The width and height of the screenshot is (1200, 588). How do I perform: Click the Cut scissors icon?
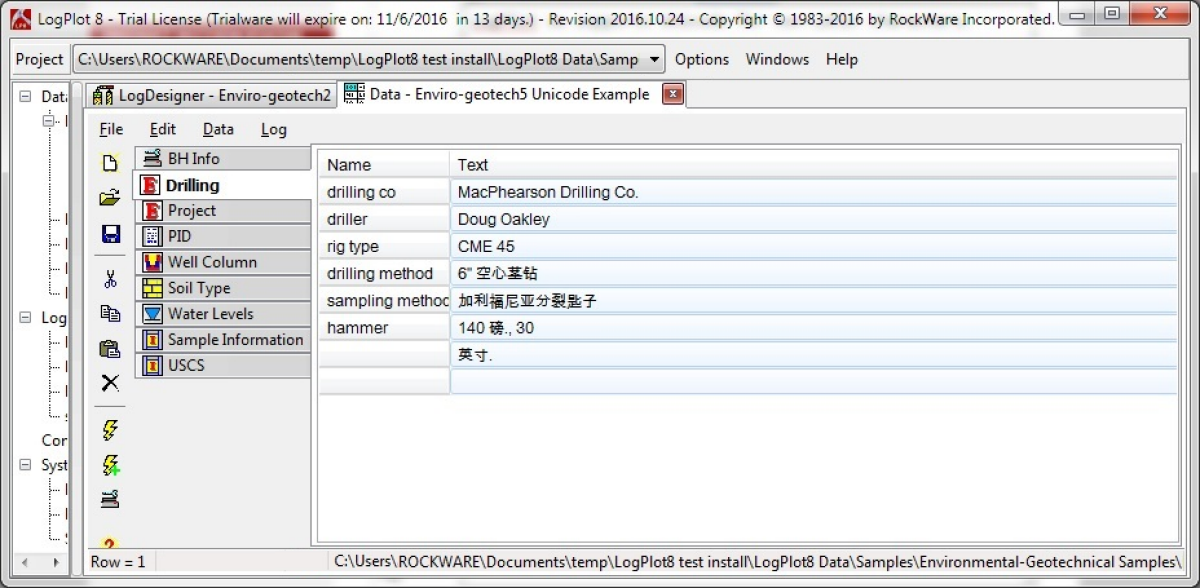[111, 280]
